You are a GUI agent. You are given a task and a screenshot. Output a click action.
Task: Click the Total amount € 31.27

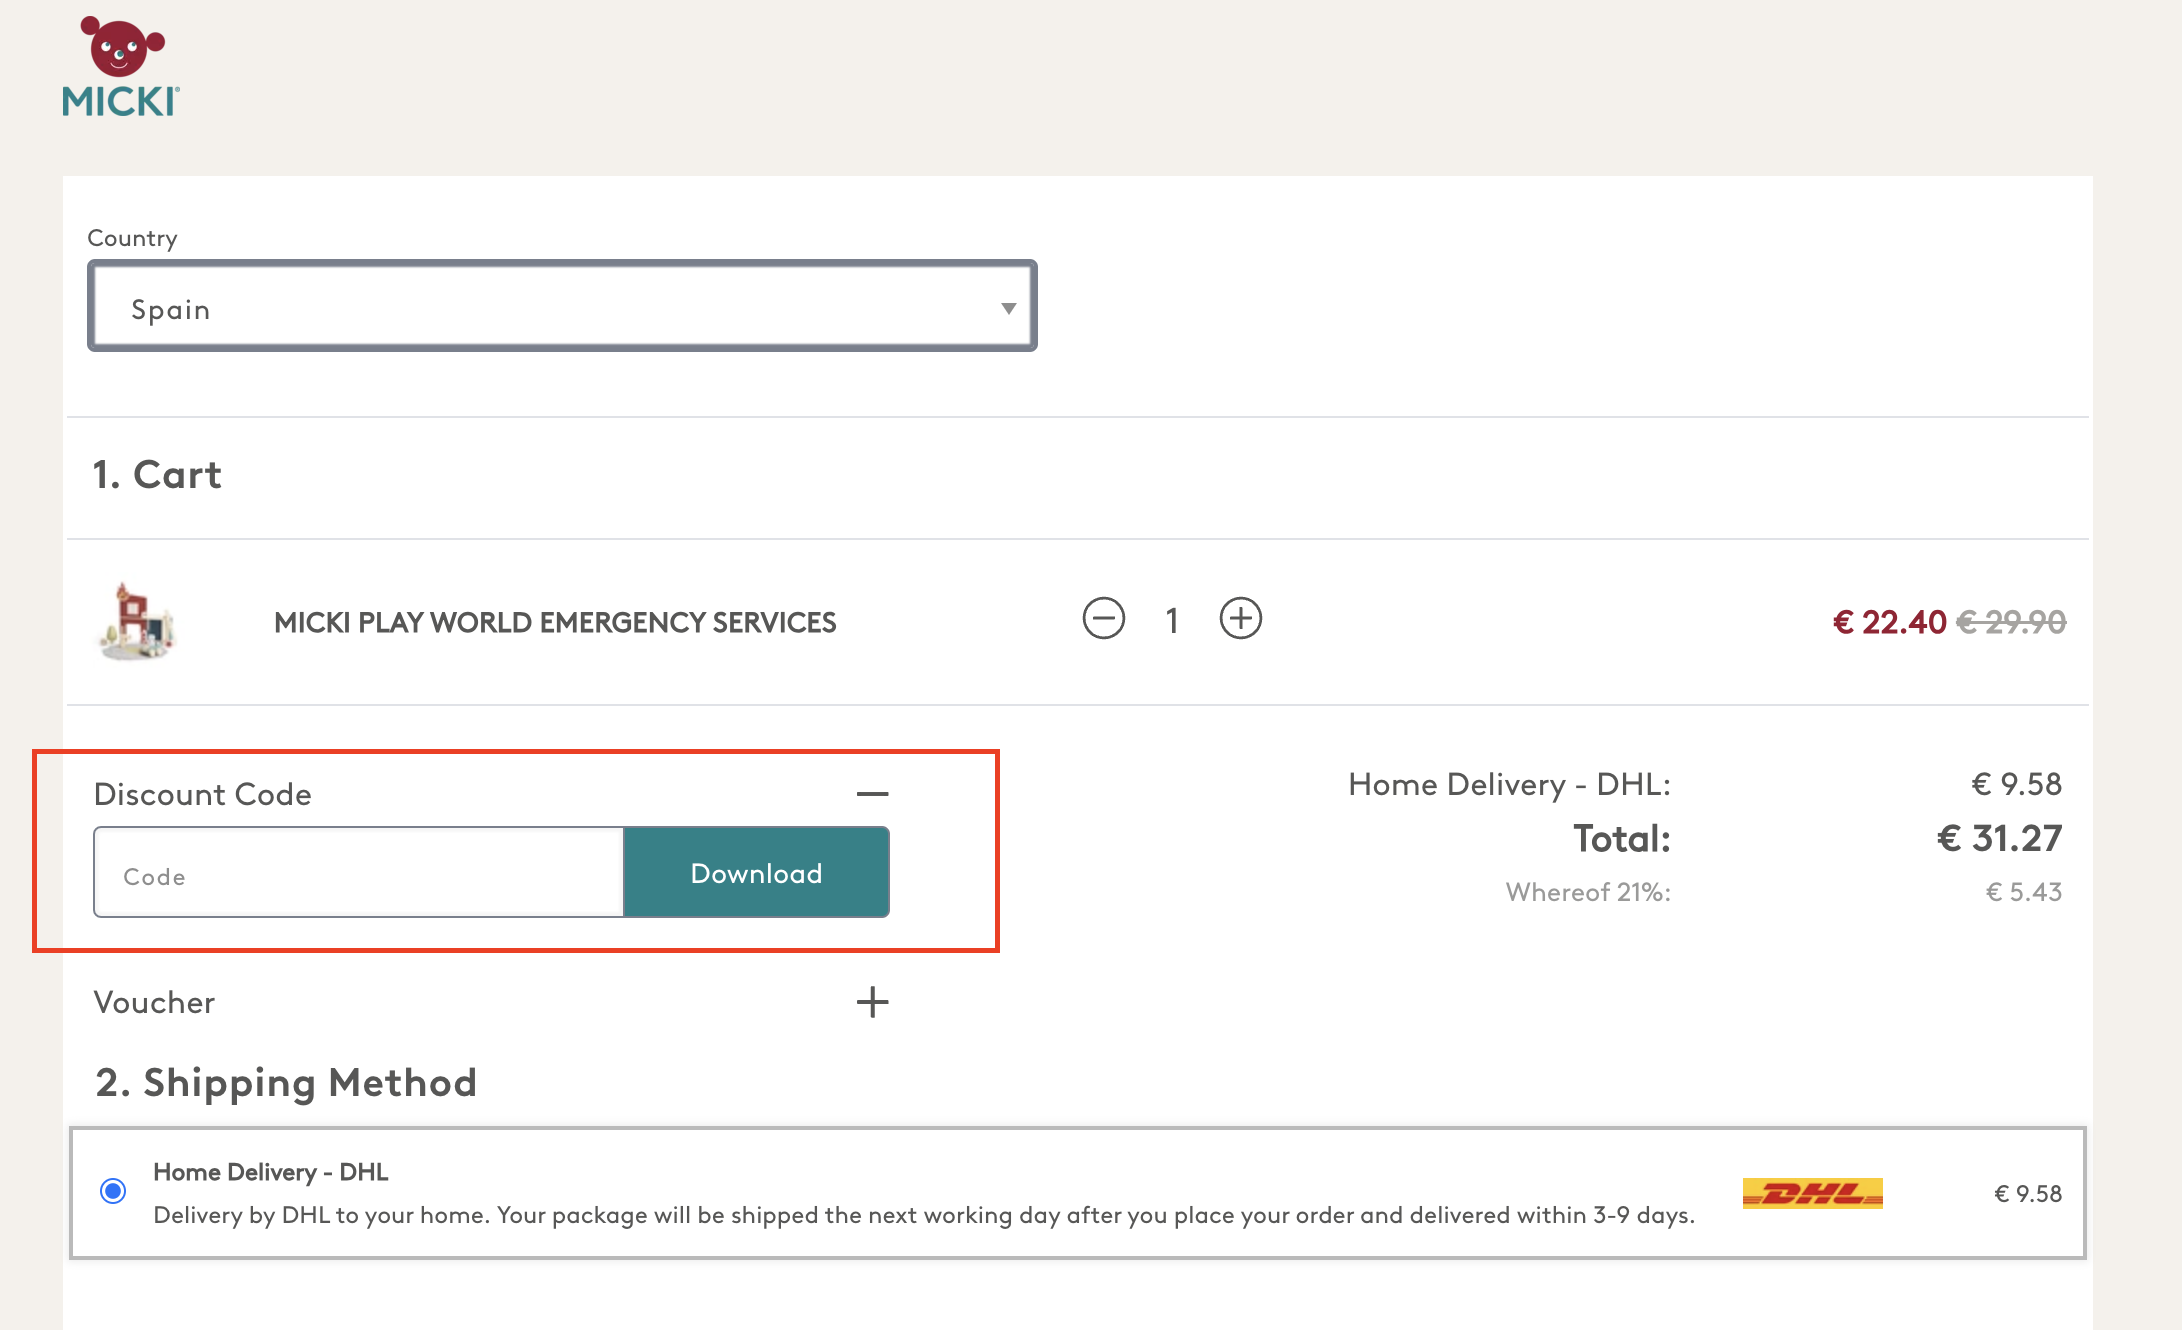tap(1999, 838)
